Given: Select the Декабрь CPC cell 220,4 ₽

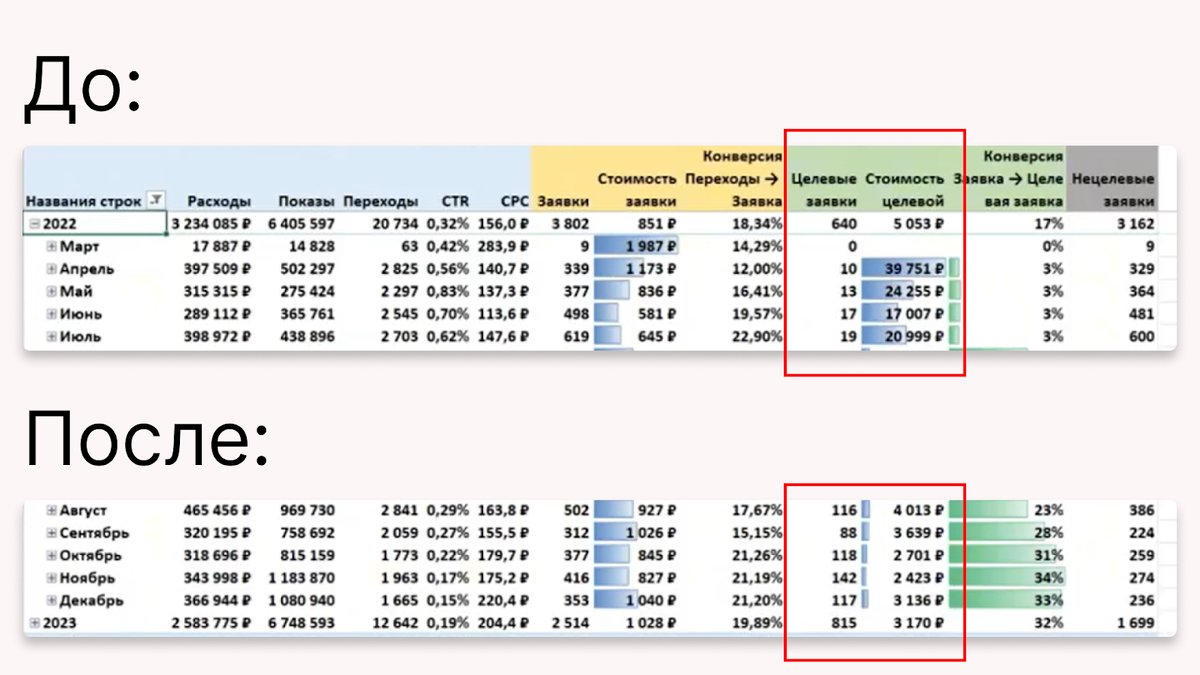Looking at the screenshot, I should [503, 601].
